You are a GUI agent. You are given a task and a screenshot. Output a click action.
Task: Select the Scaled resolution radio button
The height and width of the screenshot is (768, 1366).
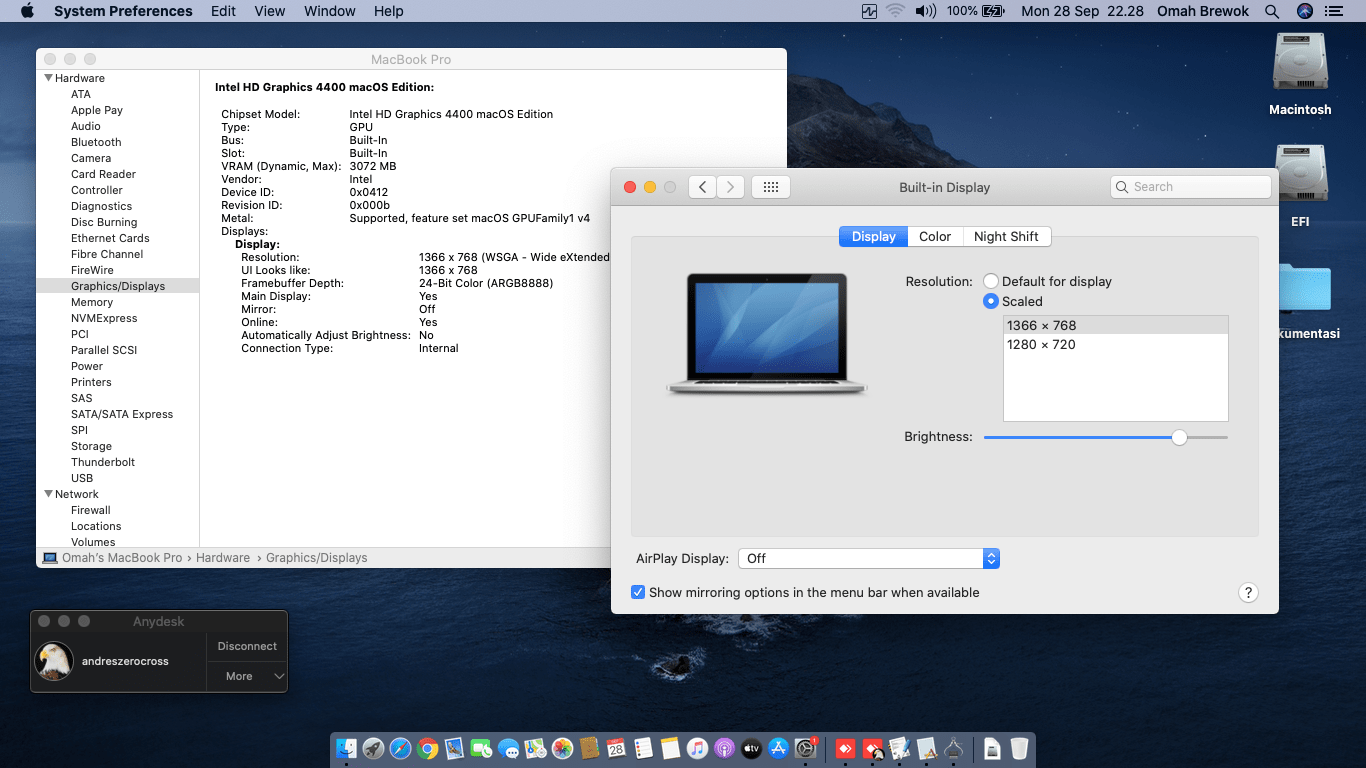click(991, 301)
